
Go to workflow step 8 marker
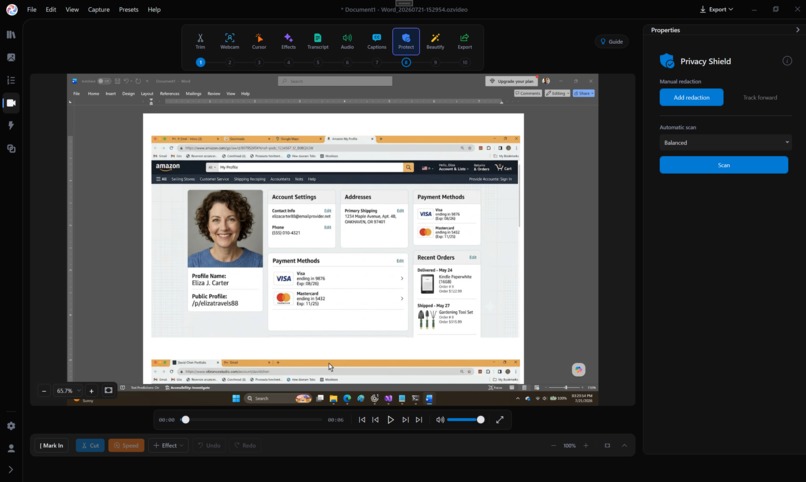(x=406, y=62)
